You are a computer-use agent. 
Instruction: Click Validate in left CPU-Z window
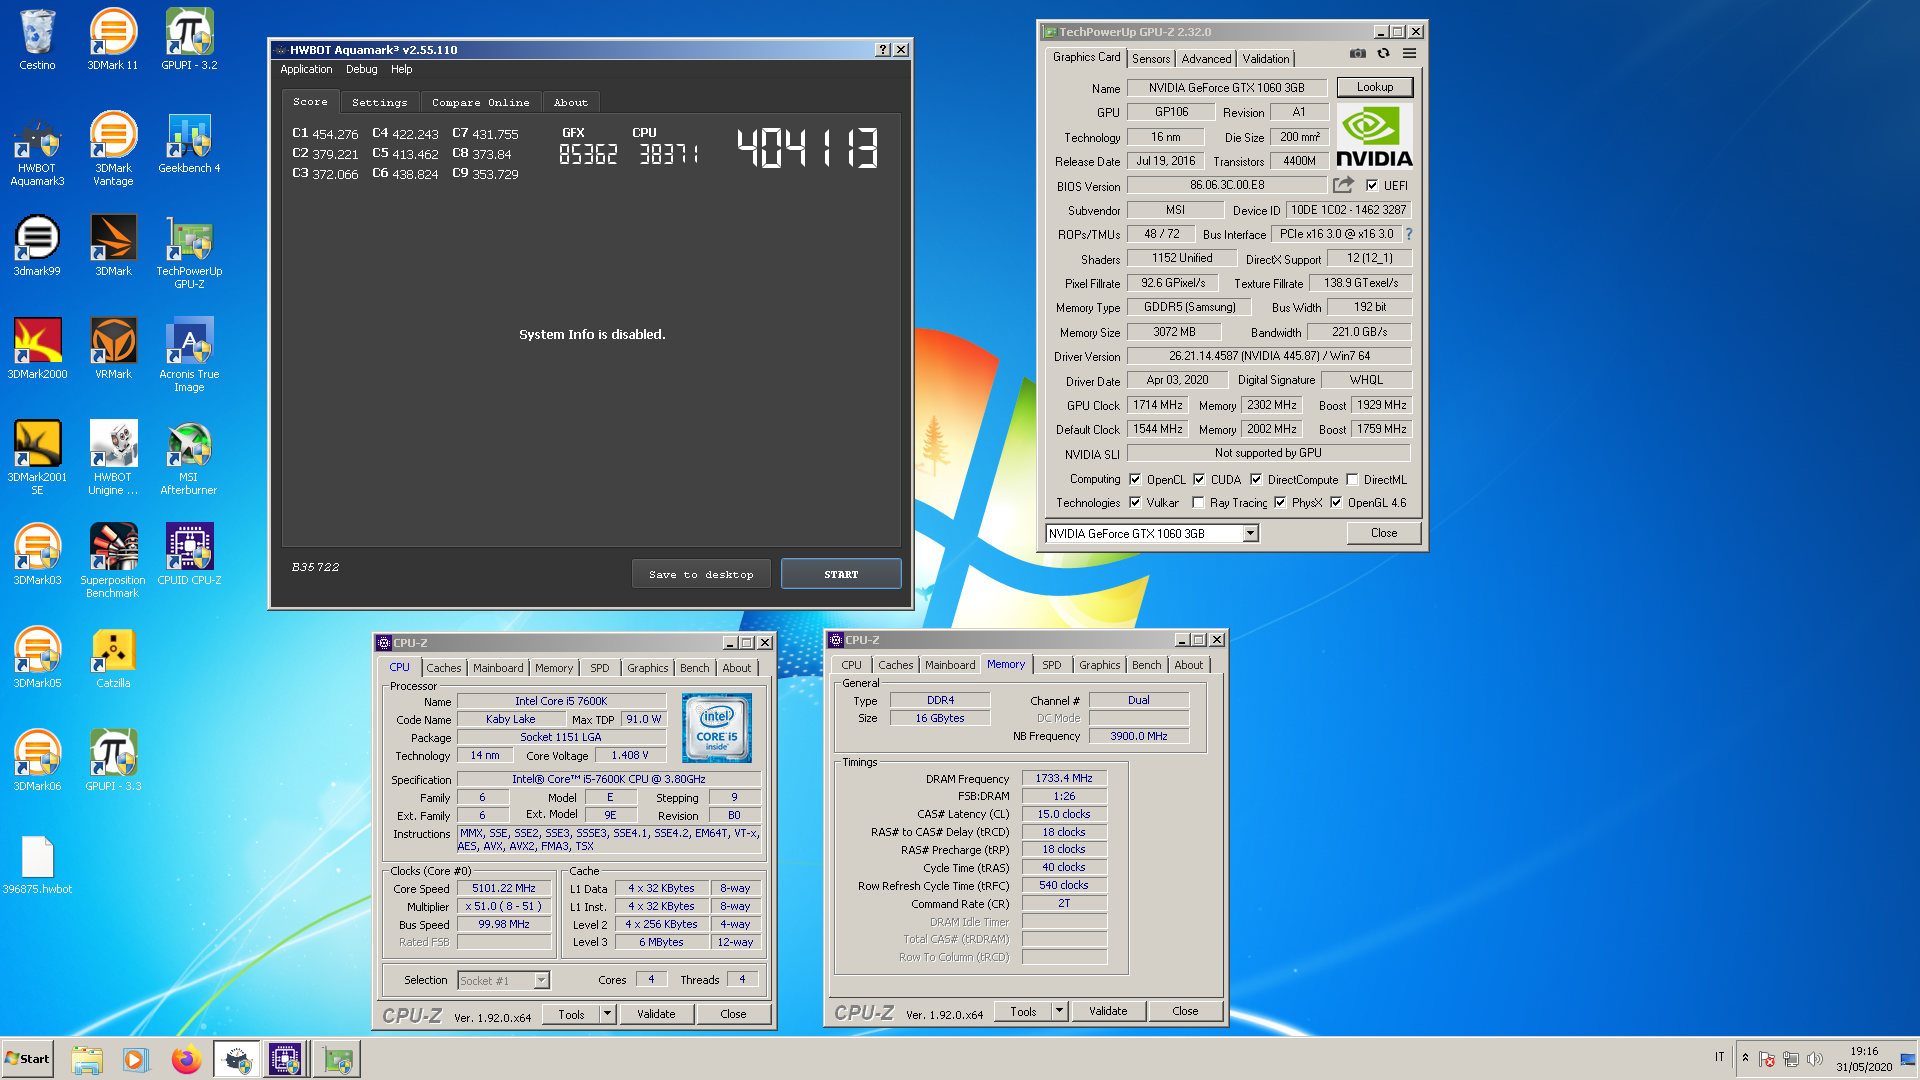point(656,1013)
